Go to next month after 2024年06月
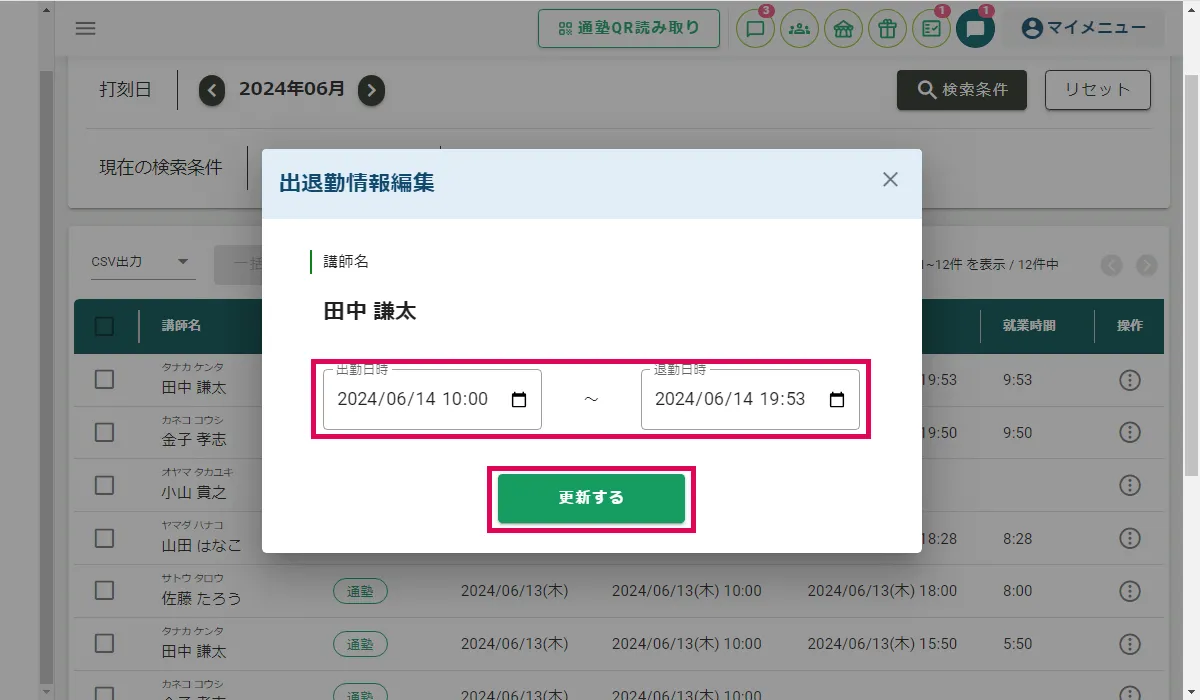 (371, 90)
